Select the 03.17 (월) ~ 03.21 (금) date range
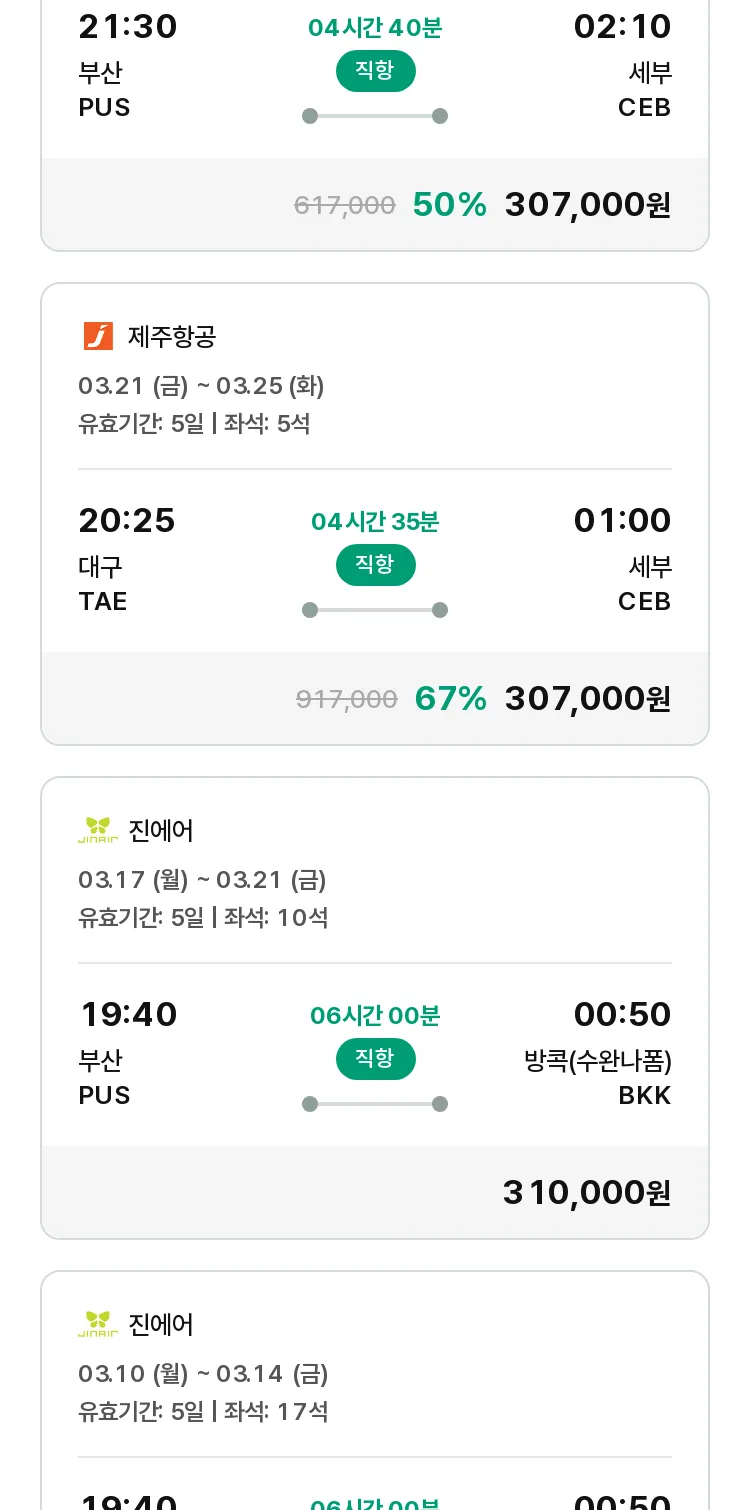The width and height of the screenshot is (750, 1510). coord(203,880)
